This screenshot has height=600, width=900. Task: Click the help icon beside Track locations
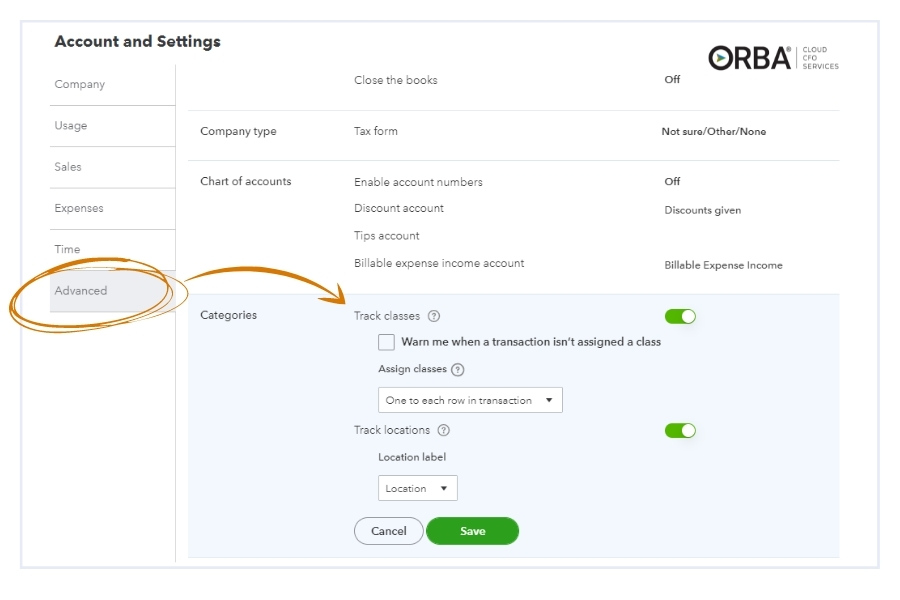coord(444,430)
